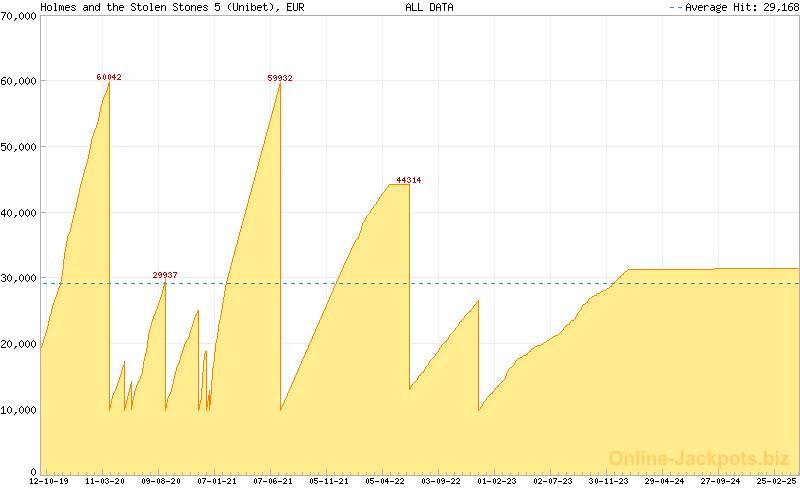Viewport: 800px width, 490px height.
Task: Click the 25-02-25 date on x-axis
Action: coord(776,482)
